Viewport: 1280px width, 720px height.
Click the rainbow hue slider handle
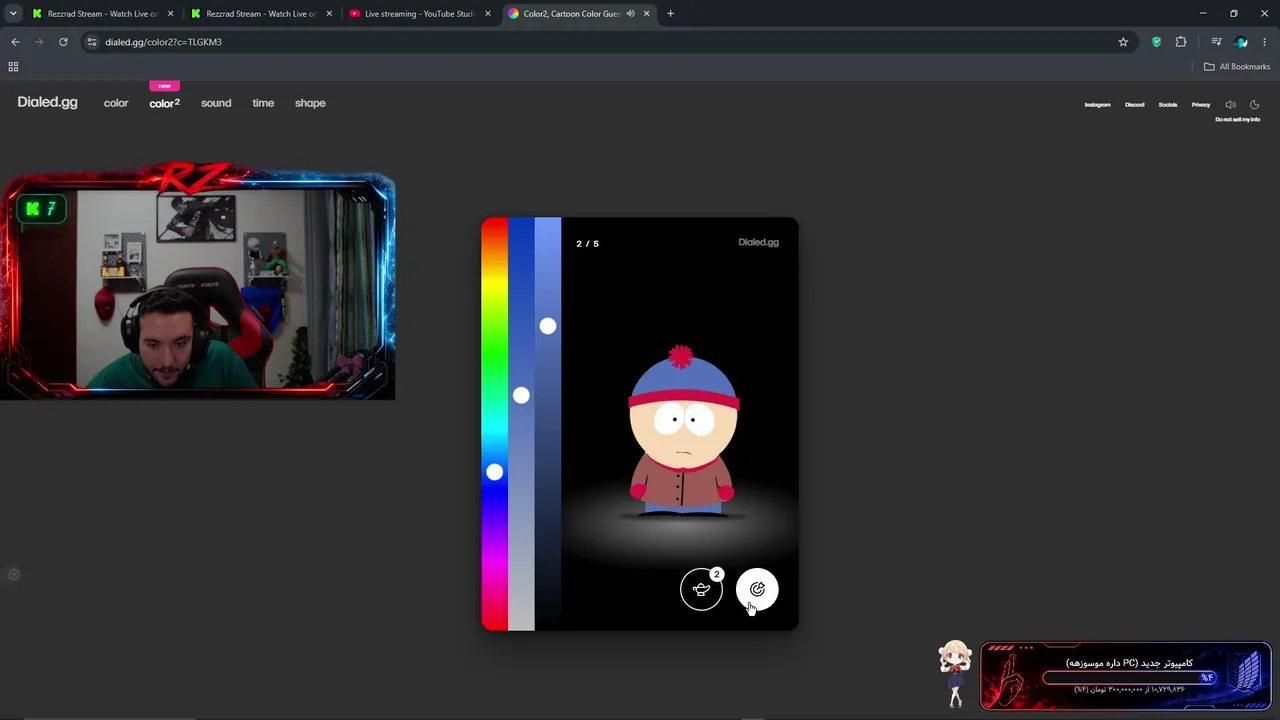(494, 472)
